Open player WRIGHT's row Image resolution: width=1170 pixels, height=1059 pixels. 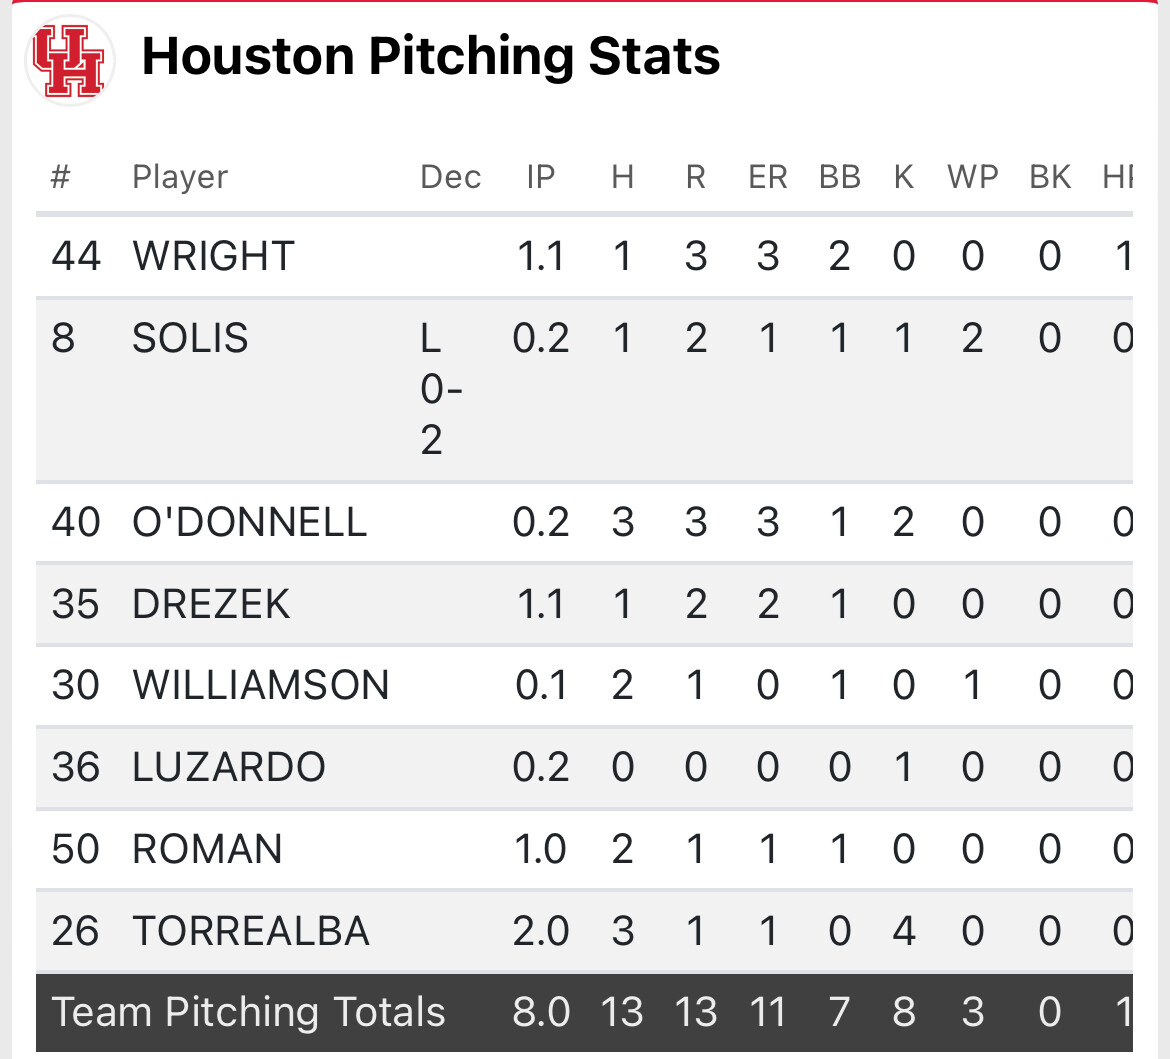213,256
